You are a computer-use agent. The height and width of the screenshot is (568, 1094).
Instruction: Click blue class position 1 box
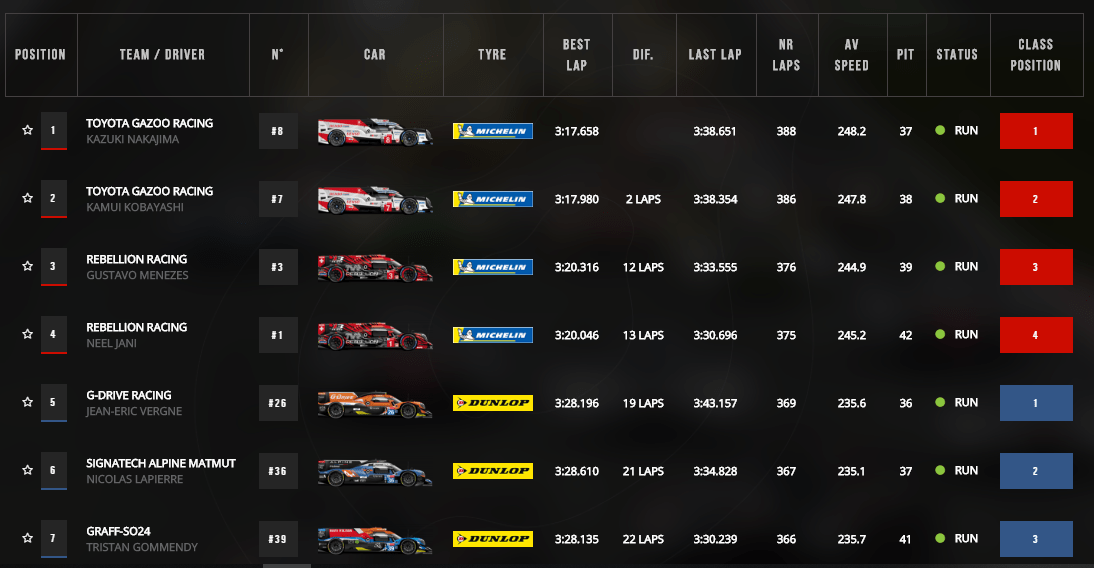[x=1036, y=403]
